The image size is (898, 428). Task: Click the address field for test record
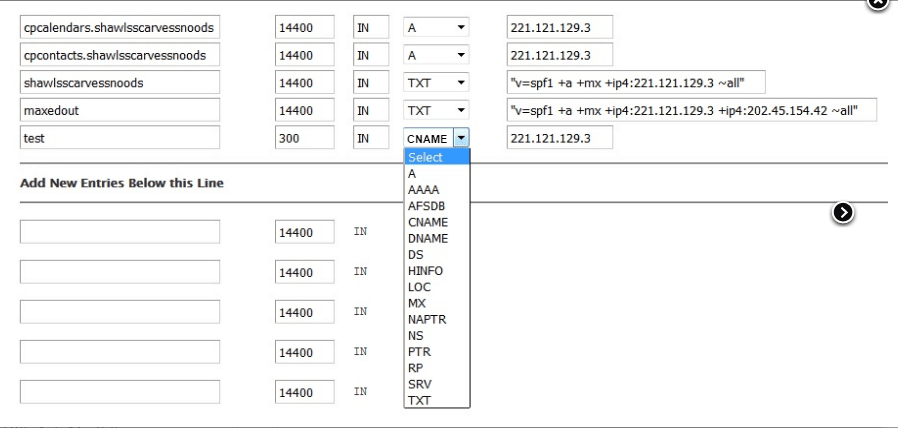click(559, 138)
